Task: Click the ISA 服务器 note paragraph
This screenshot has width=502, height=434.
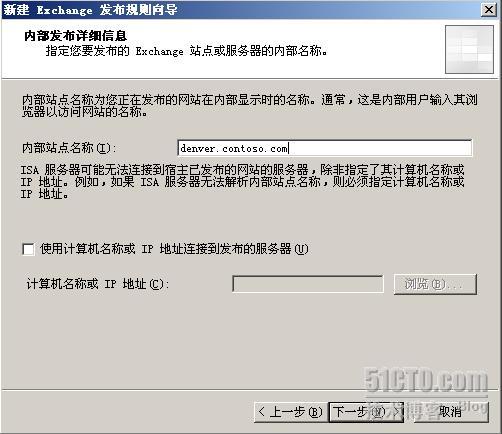Action: pos(242,182)
